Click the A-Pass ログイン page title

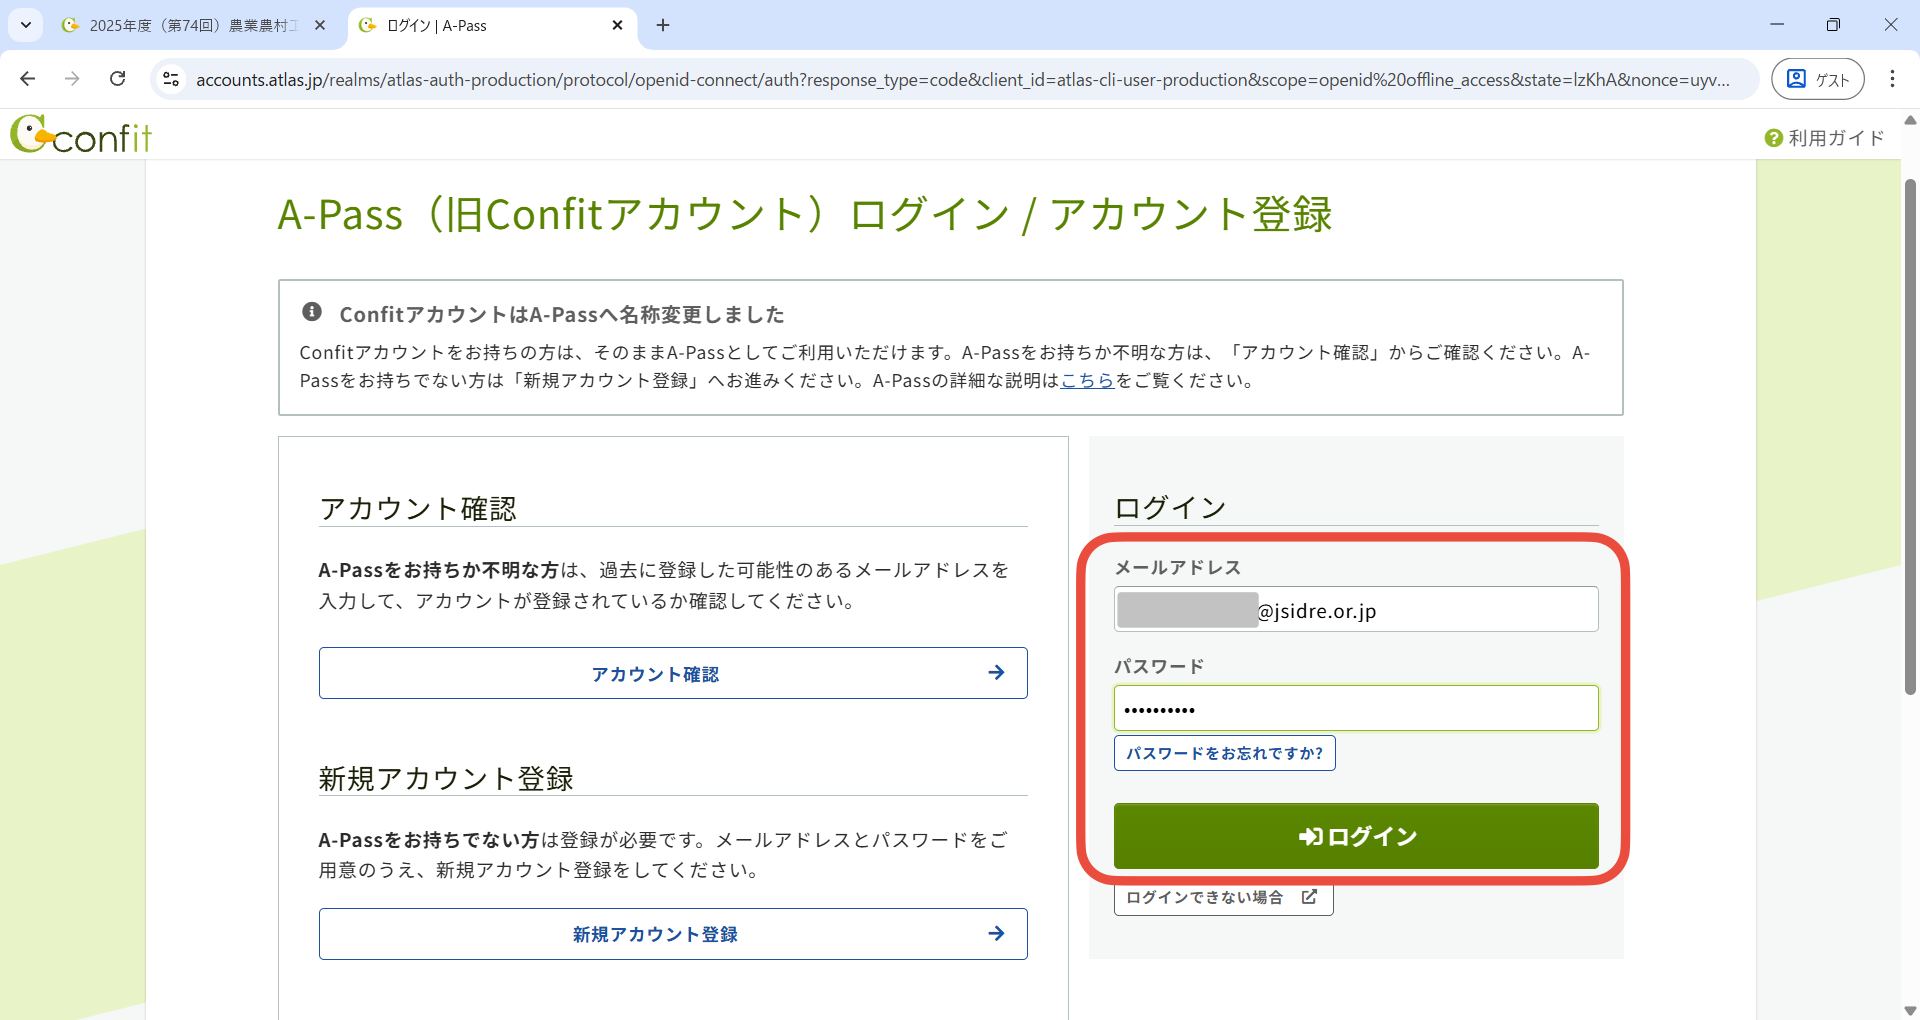(x=805, y=214)
